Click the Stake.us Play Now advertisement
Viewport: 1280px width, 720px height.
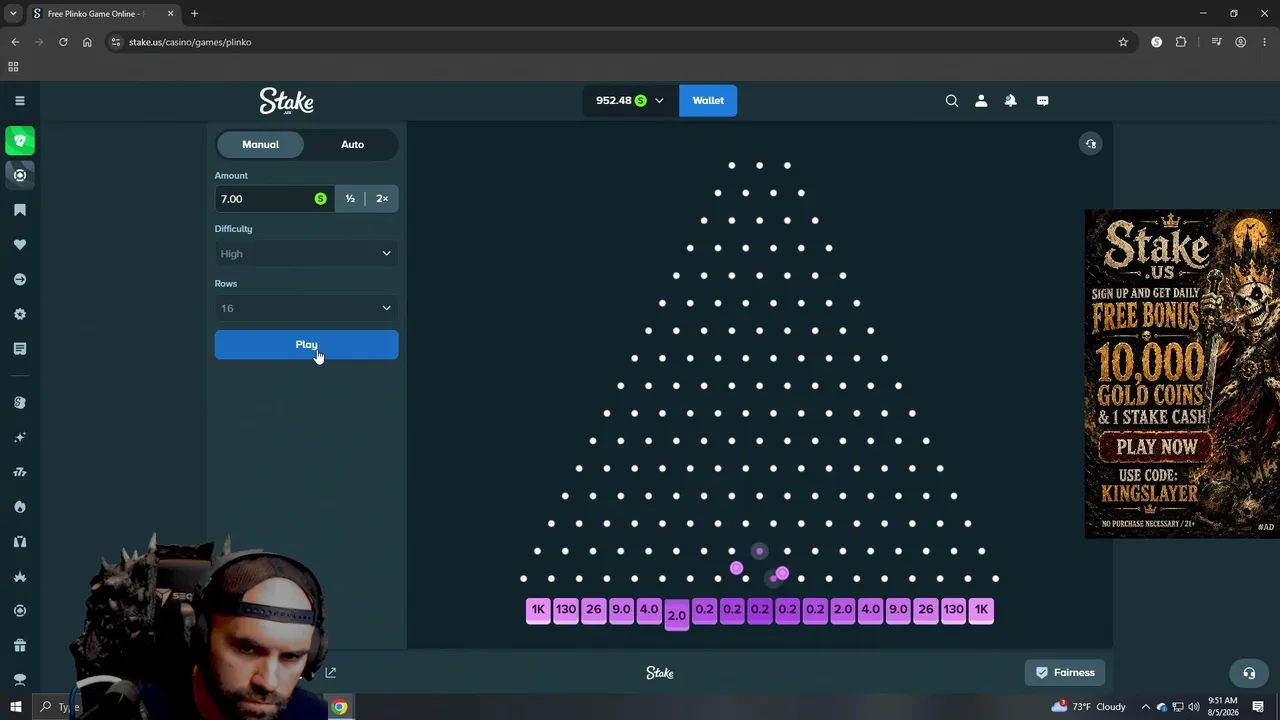pos(1157,447)
